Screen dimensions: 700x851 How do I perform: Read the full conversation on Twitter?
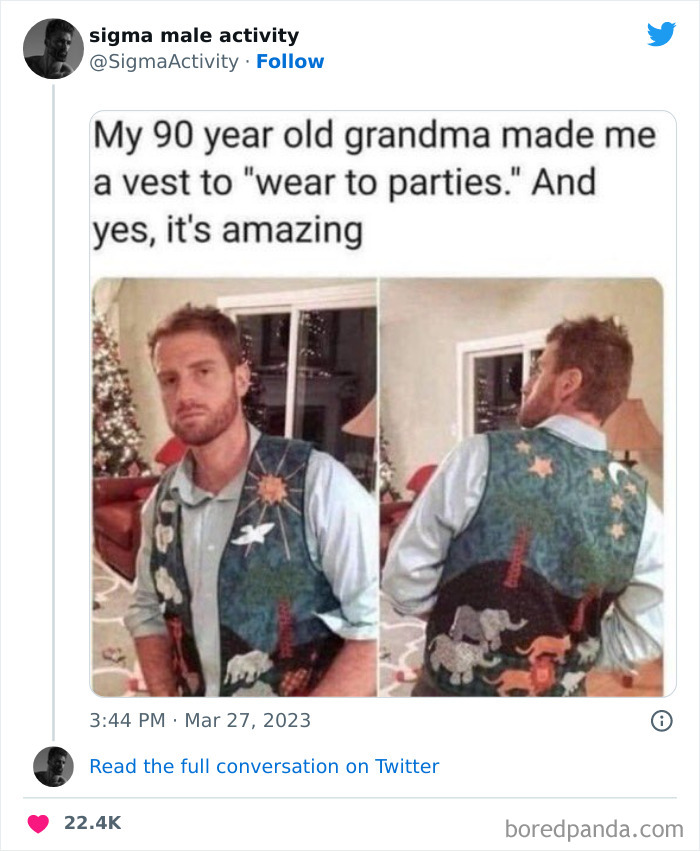264,766
